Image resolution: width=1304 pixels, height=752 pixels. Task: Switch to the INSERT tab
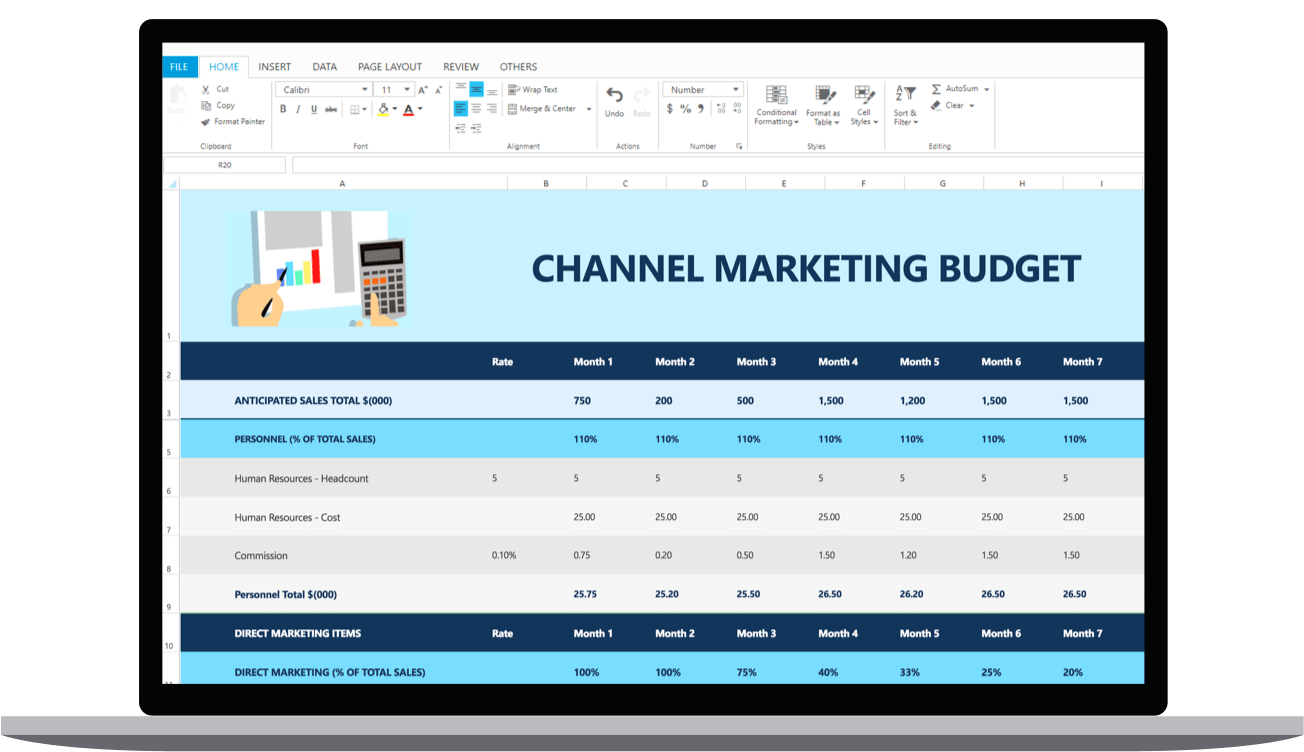coord(275,66)
